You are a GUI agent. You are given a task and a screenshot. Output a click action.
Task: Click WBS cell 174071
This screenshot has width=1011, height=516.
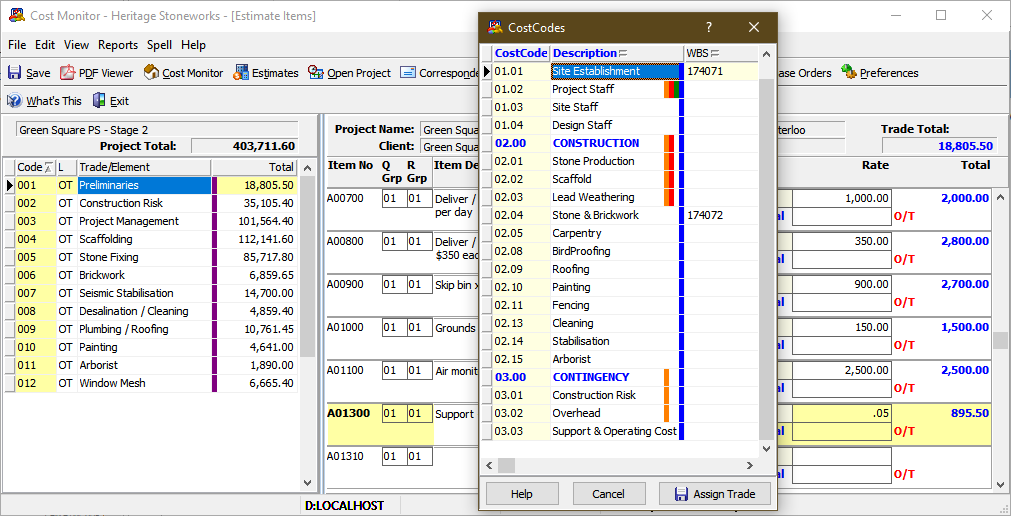[721, 72]
